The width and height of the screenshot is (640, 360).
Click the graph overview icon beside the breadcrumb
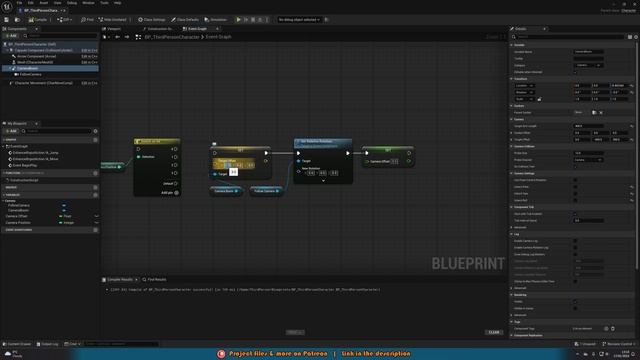click(138, 37)
